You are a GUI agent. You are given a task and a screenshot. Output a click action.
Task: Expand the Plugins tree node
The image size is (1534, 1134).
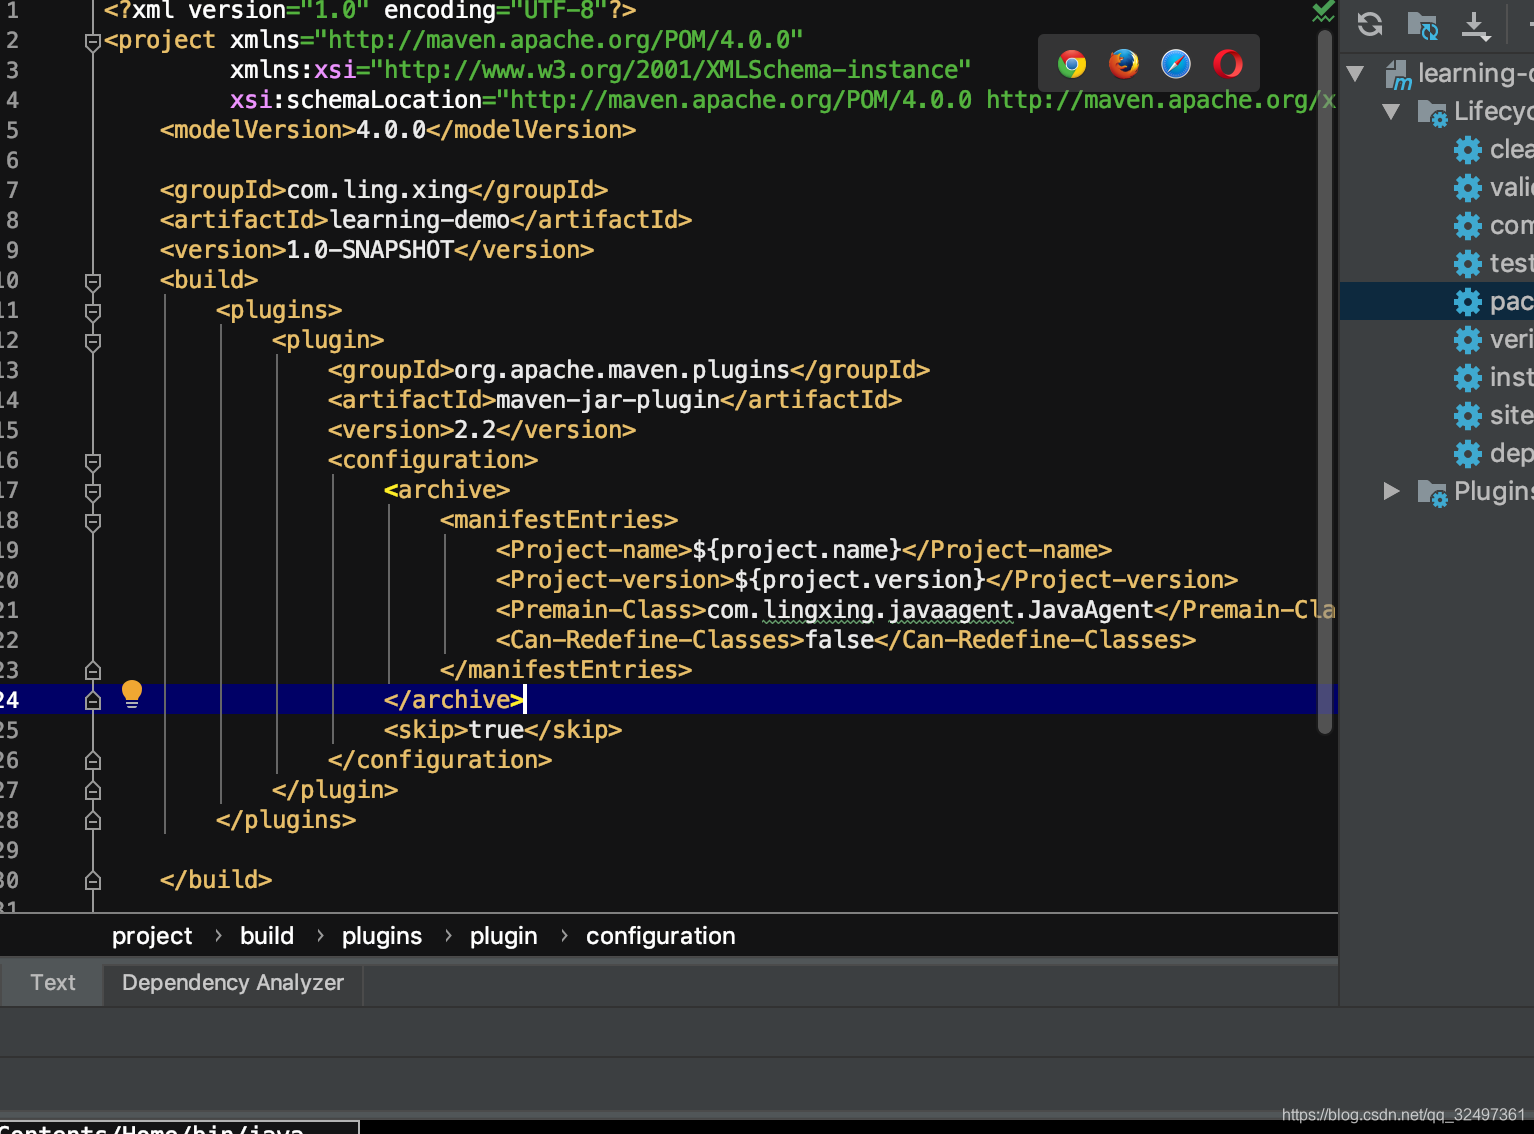click(x=1391, y=491)
